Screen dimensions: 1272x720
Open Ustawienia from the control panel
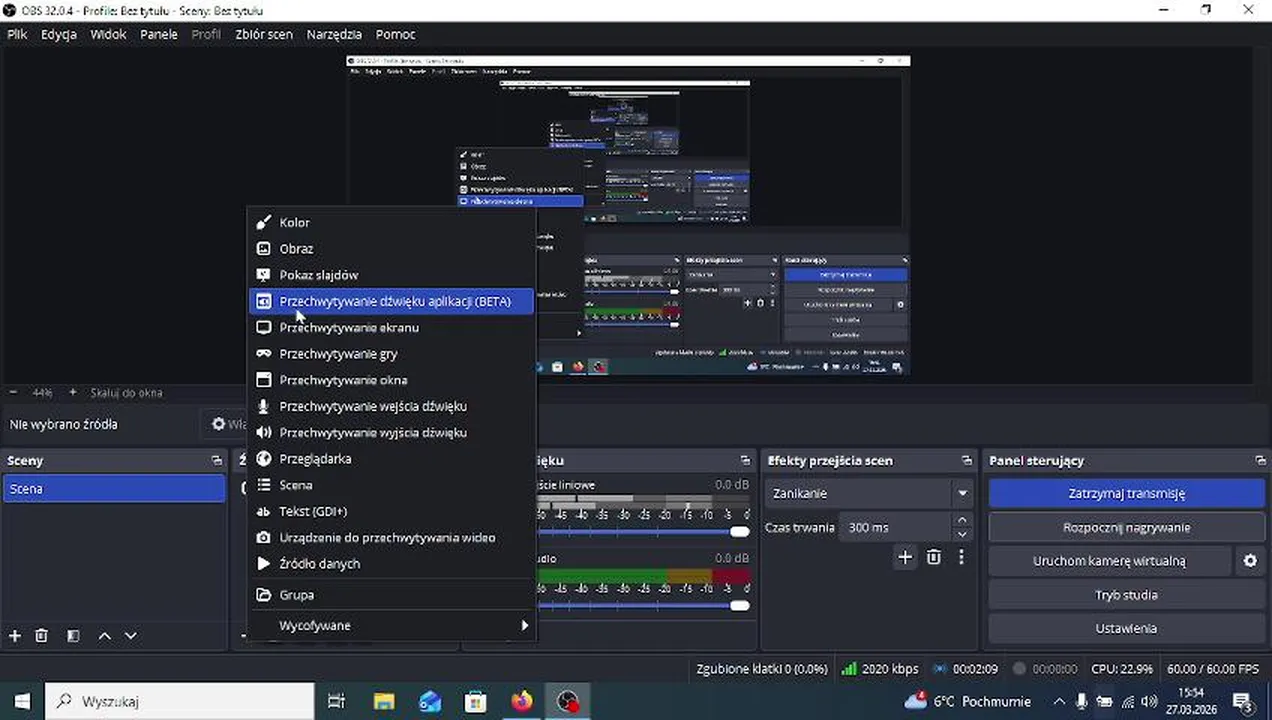click(1126, 629)
